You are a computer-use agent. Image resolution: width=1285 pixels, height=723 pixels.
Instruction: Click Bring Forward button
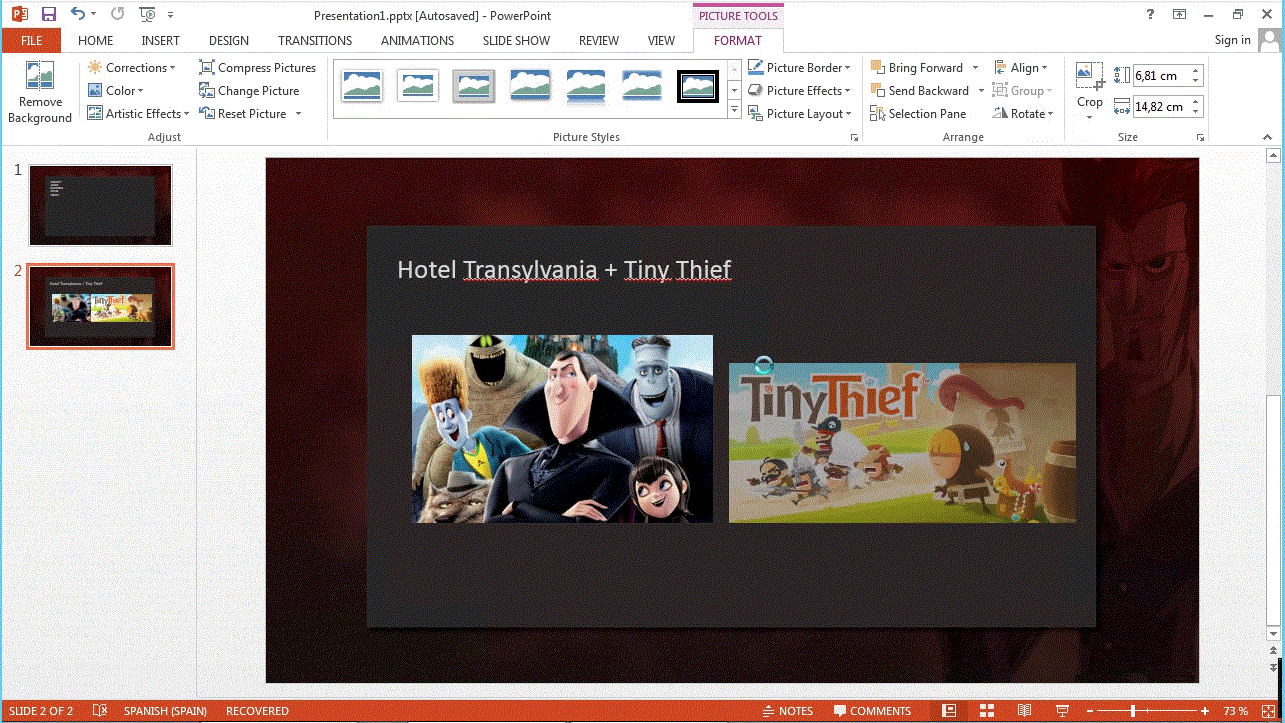tap(917, 68)
